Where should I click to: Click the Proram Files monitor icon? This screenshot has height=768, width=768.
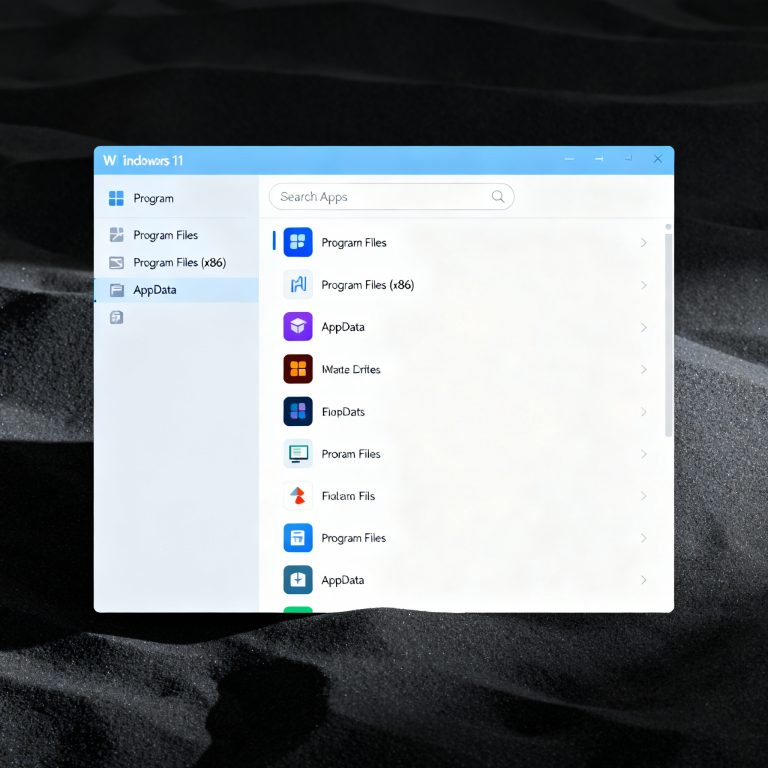[x=298, y=453]
